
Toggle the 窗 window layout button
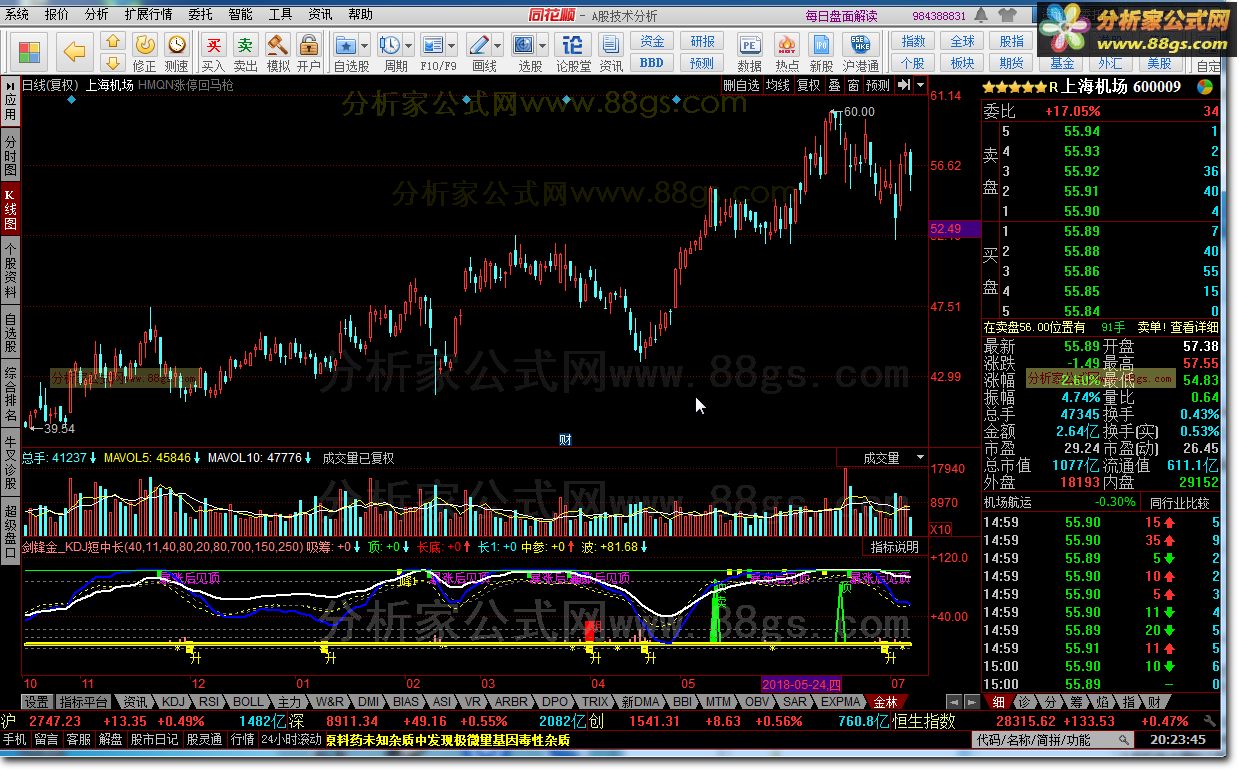point(853,86)
